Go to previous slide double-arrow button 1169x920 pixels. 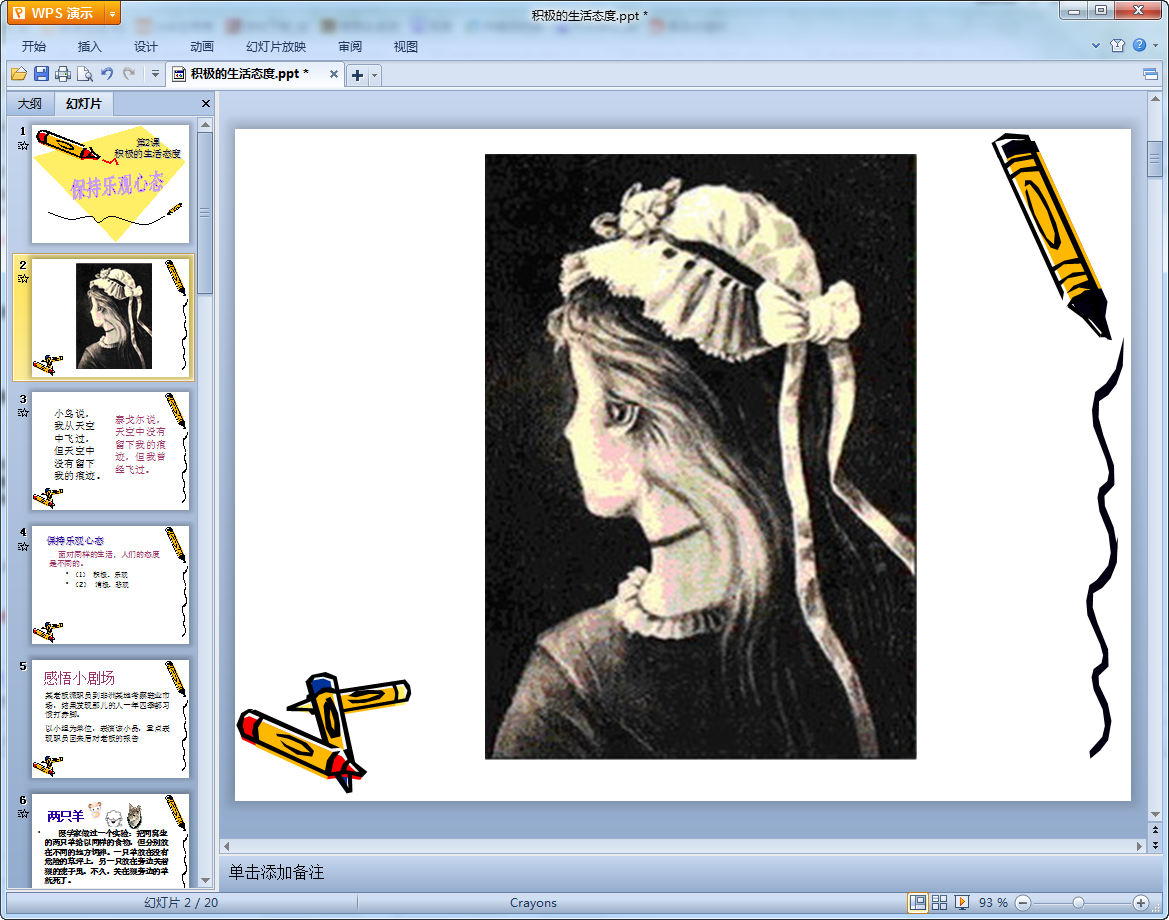coord(1155,830)
